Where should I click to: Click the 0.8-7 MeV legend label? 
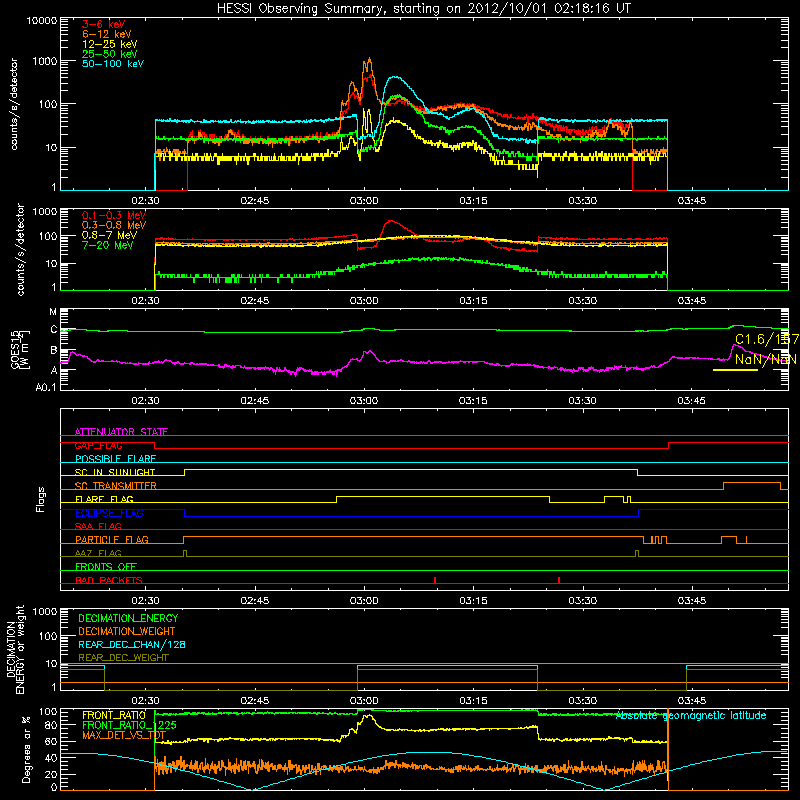click(109, 235)
